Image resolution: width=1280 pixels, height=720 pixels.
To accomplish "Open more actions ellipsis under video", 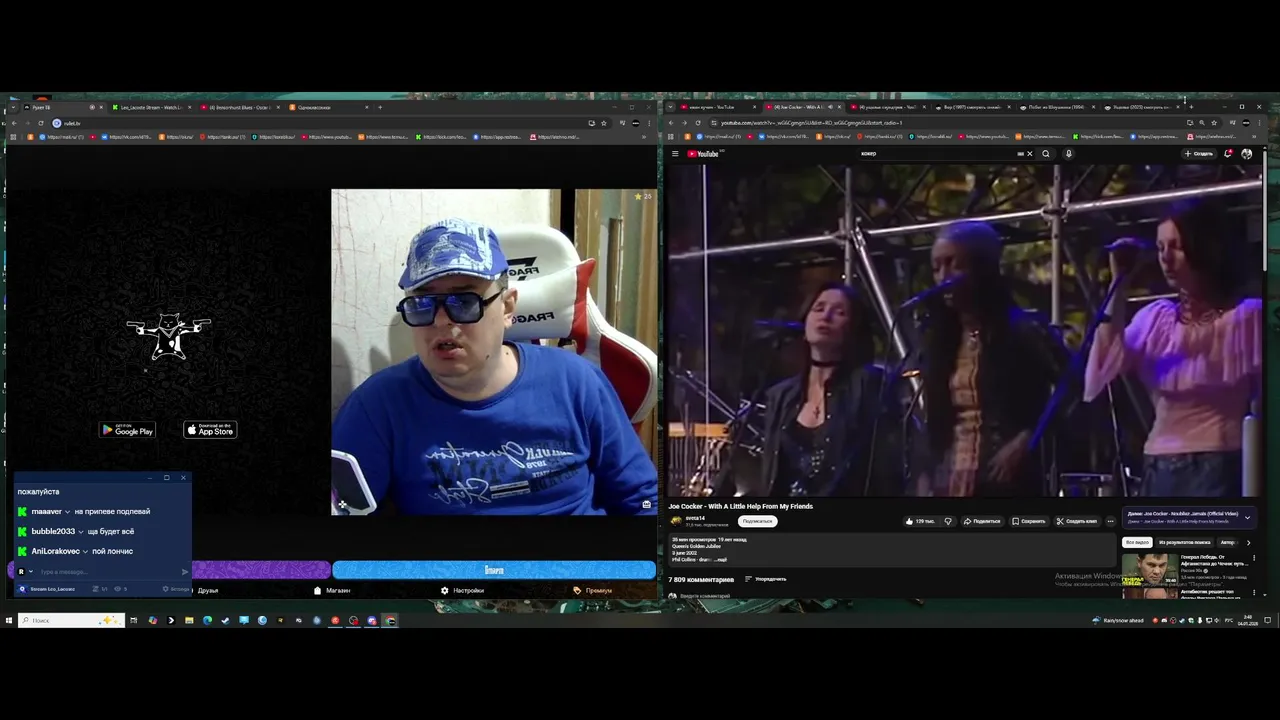I will pos(1110,521).
